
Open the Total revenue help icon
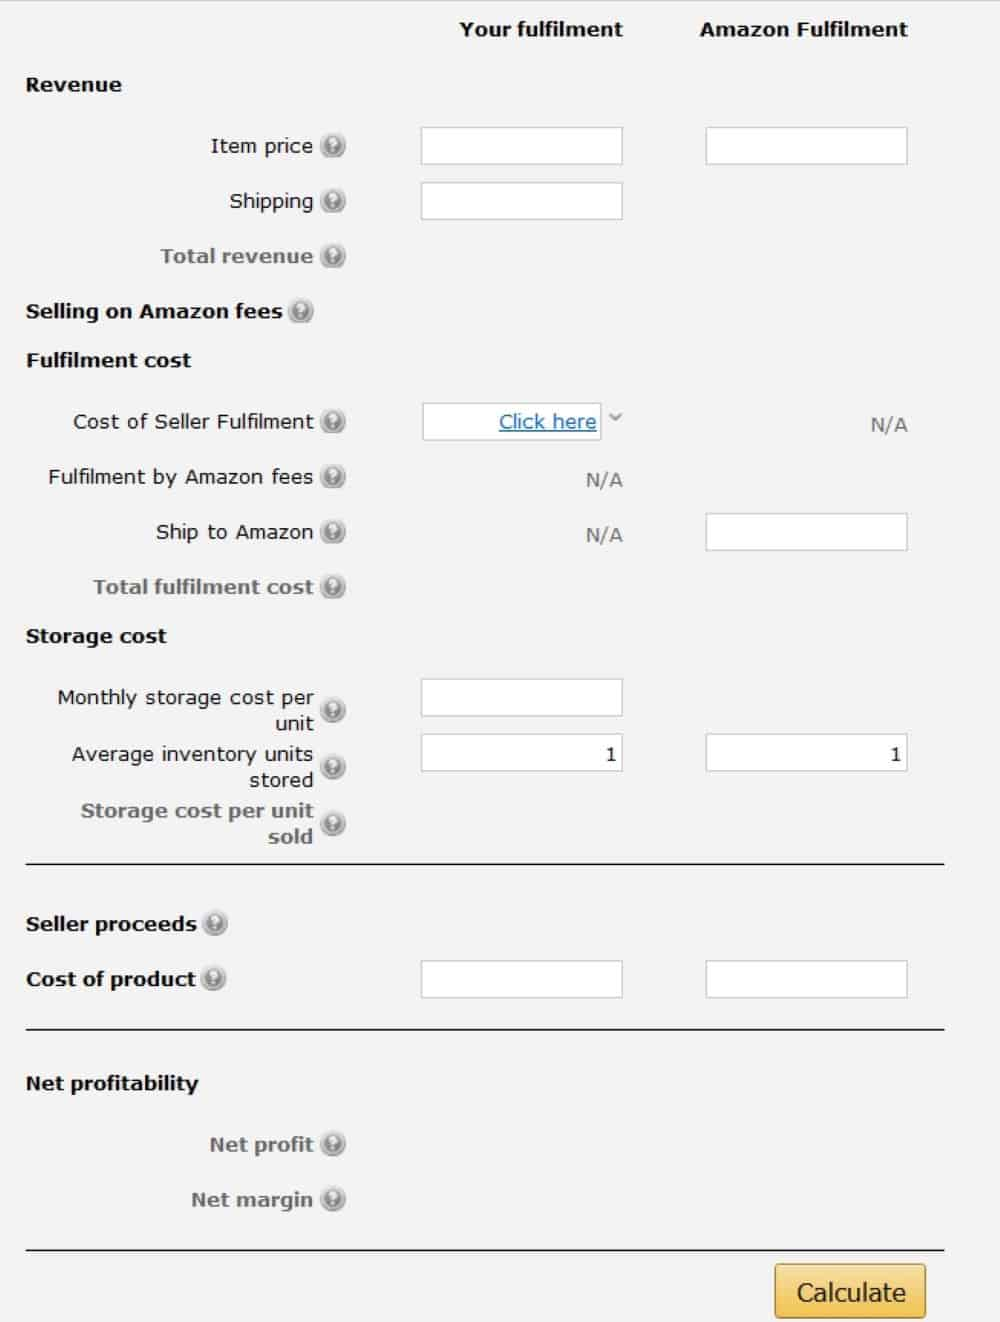pos(333,256)
